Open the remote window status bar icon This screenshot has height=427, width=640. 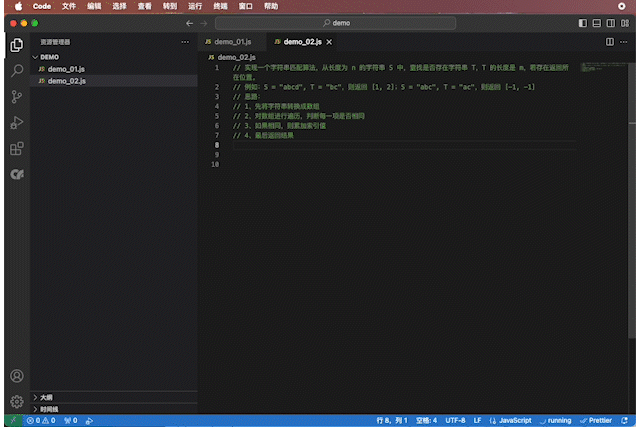pyautogui.click(x=13, y=420)
